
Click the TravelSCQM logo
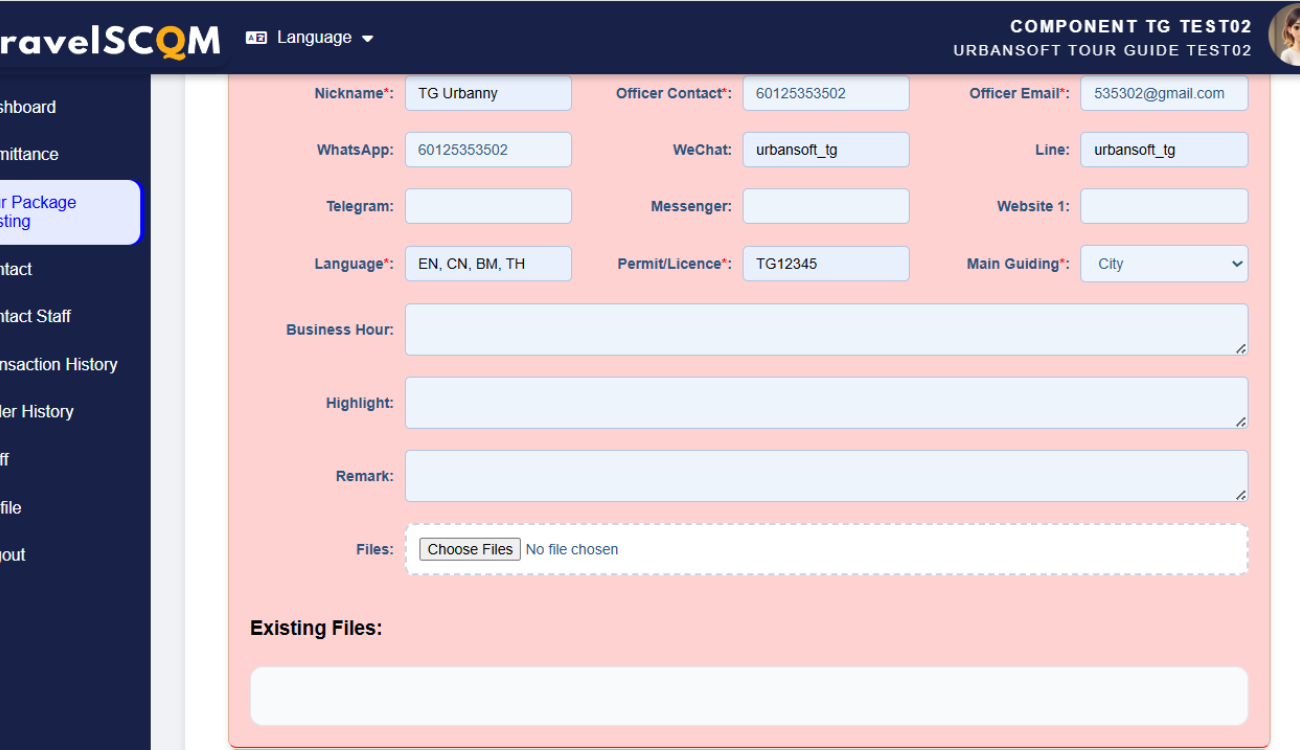coord(110,40)
